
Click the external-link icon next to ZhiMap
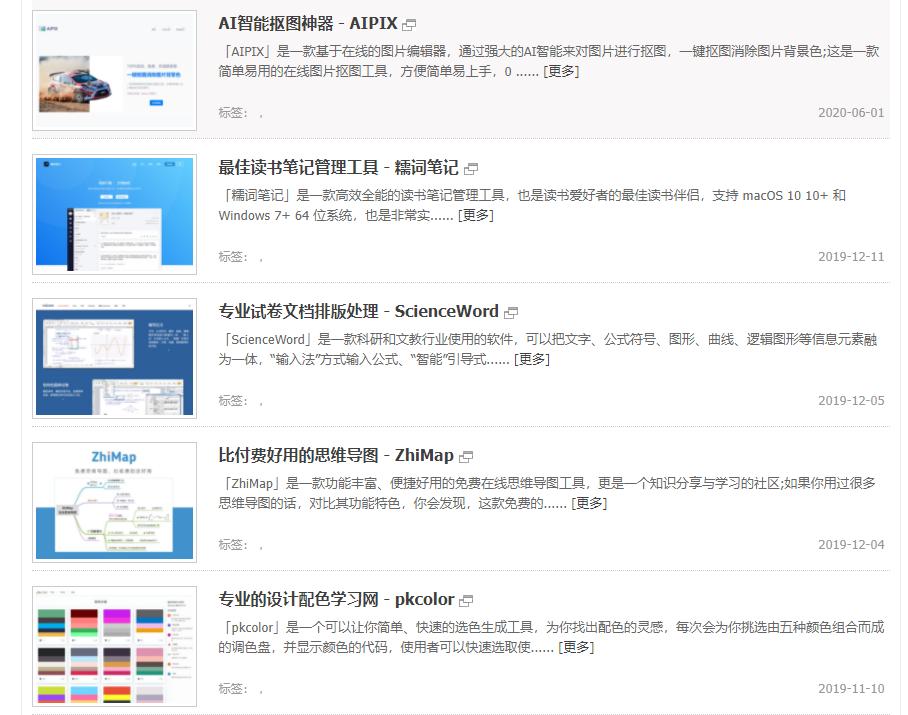(x=466, y=455)
